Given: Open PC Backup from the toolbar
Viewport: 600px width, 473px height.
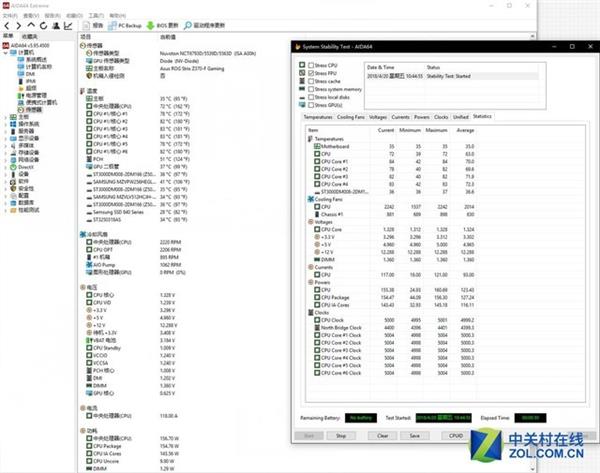Looking at the screenshot, I should (125, 26).
